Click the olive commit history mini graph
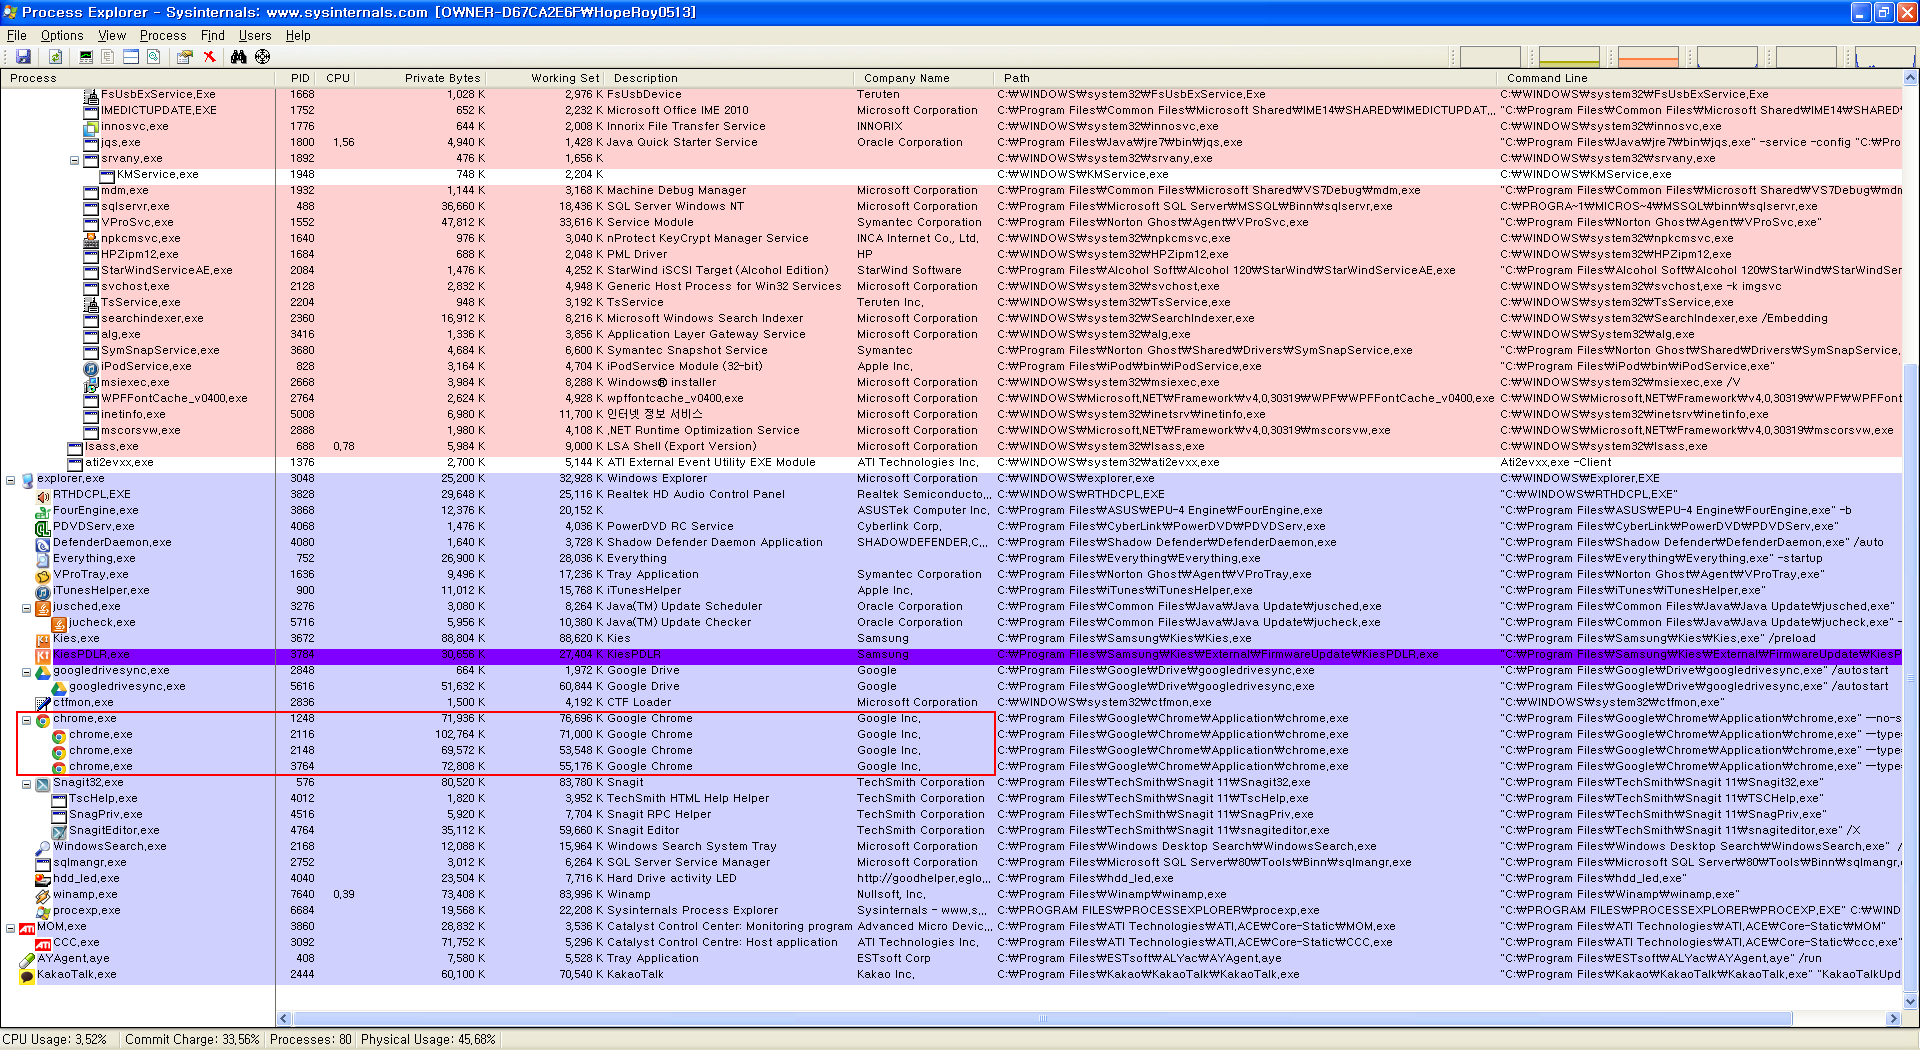The height and width of the screenshot is (1050, 1920). 1569,57
